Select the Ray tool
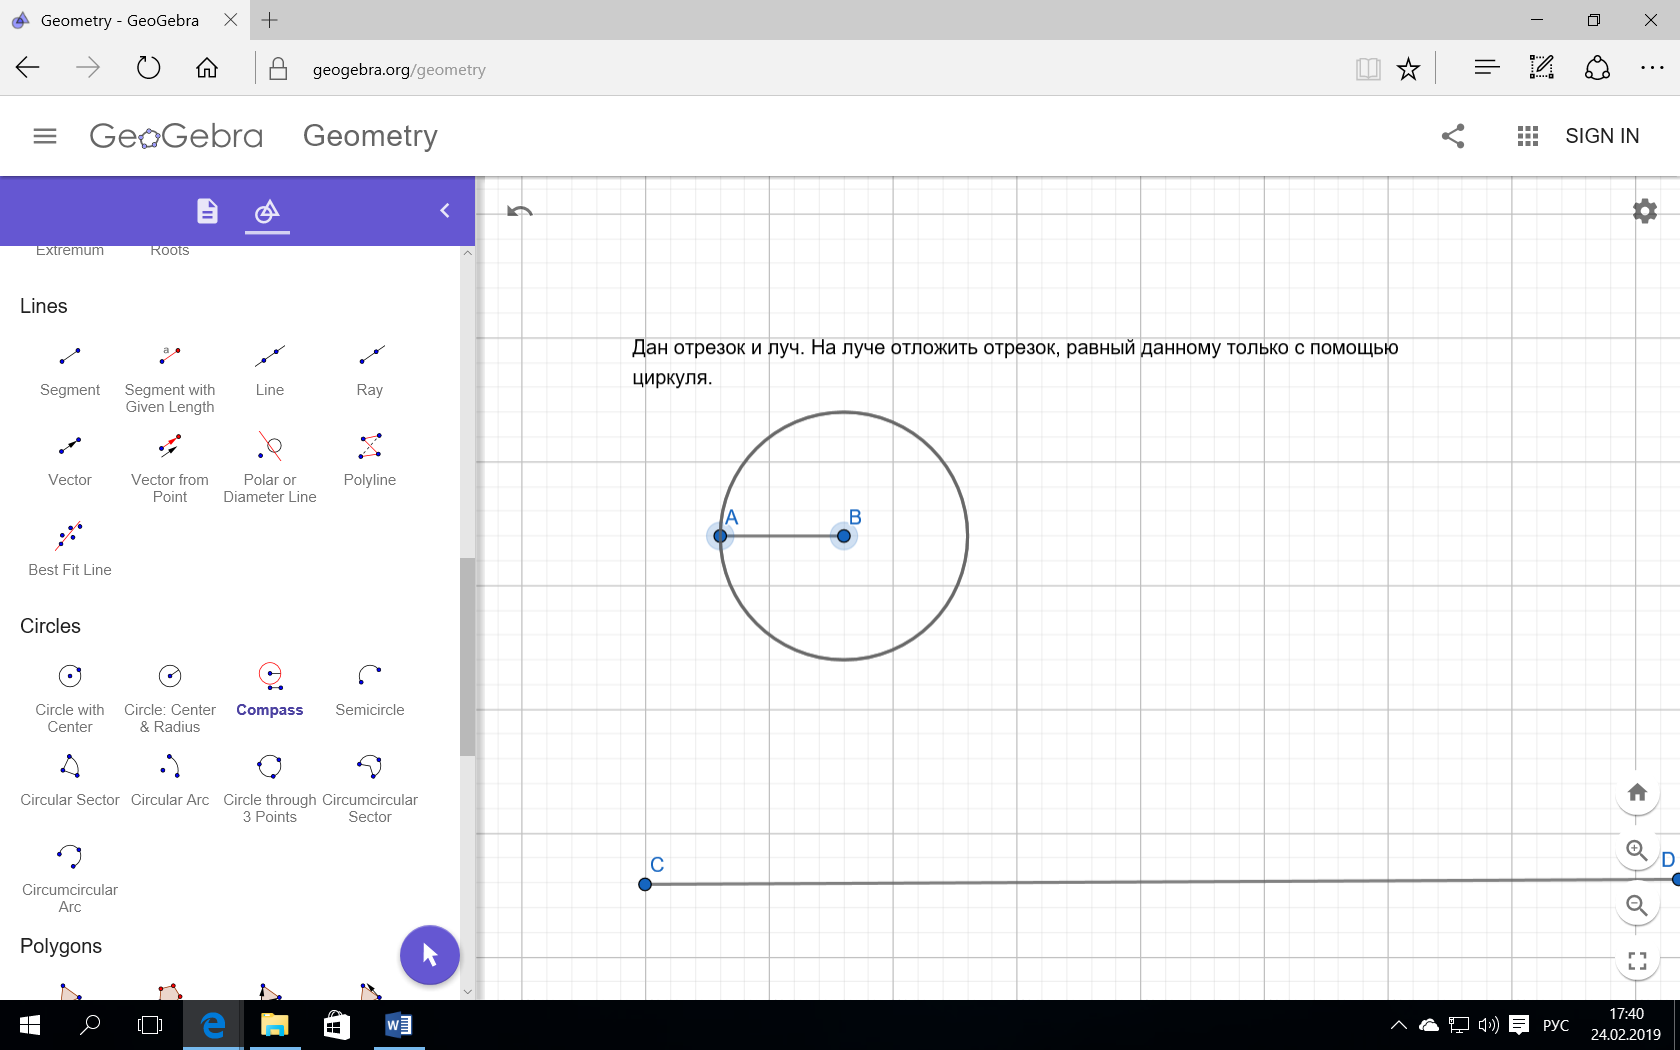Screen dimensions: 1680x1050 [370, 370]
